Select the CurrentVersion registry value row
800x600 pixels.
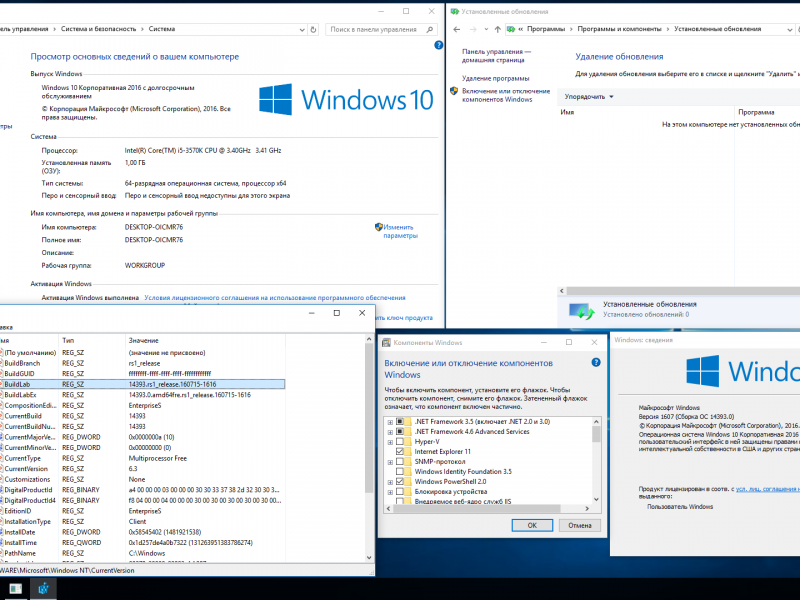142,469
